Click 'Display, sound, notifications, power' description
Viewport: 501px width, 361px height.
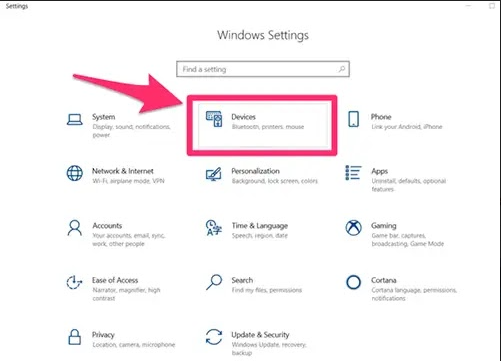[x=131, y=131]
